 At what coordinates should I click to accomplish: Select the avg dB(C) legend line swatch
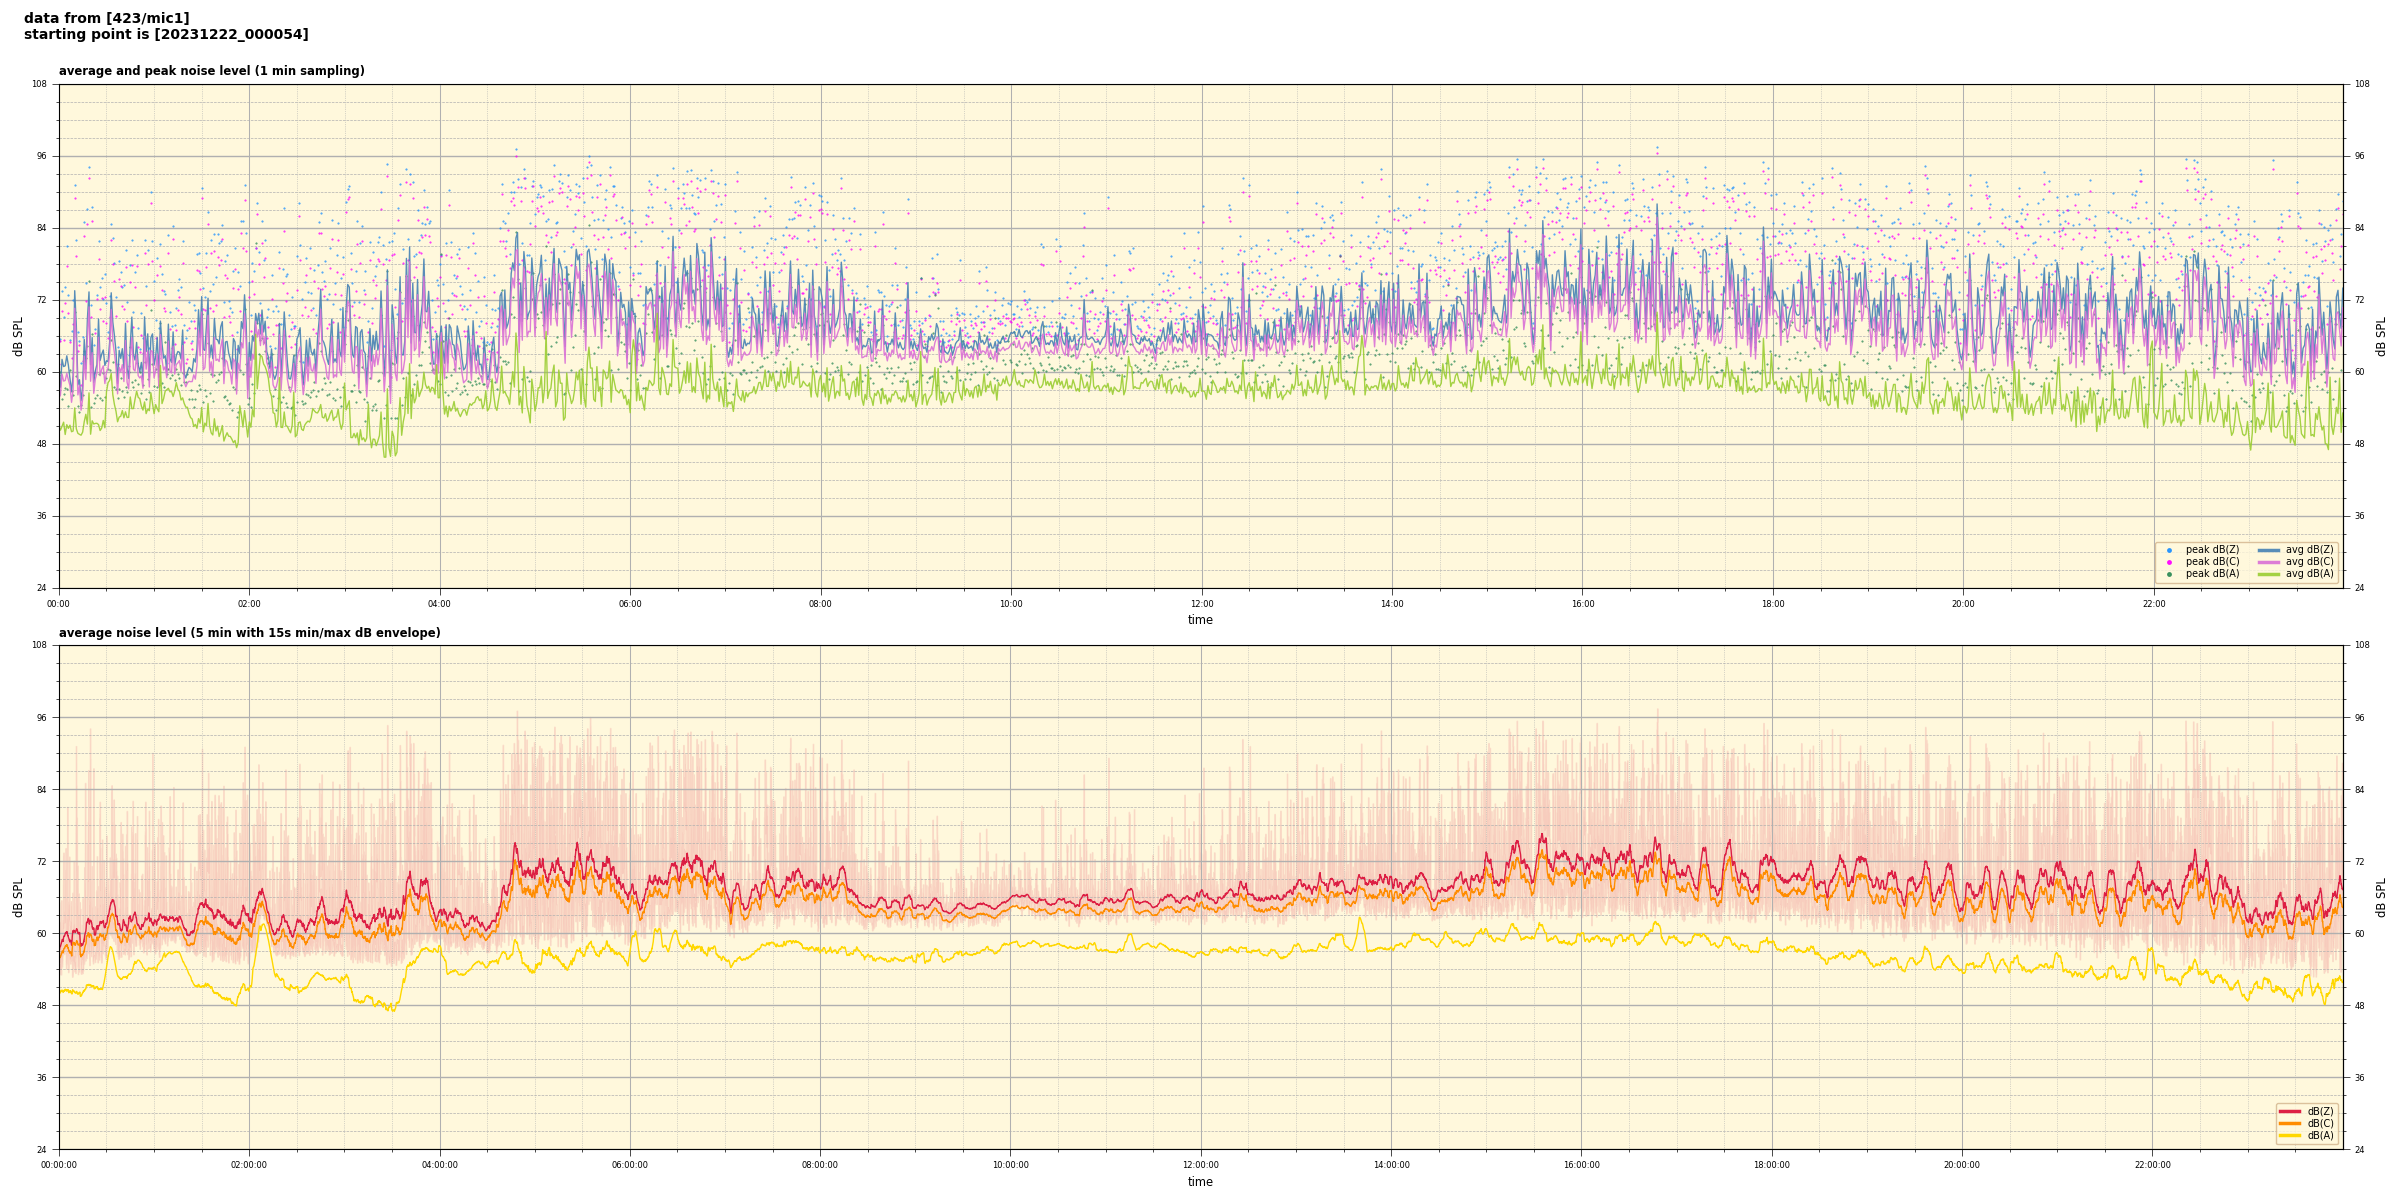pyautogui.click(x=2269, y=562)
